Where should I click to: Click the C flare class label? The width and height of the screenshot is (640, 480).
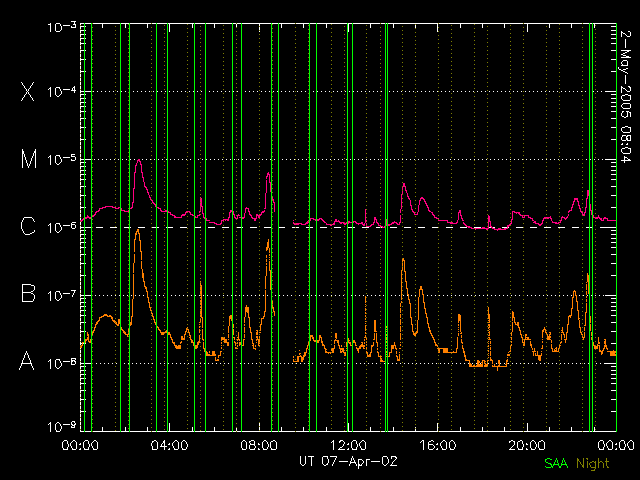pos(28,226)
